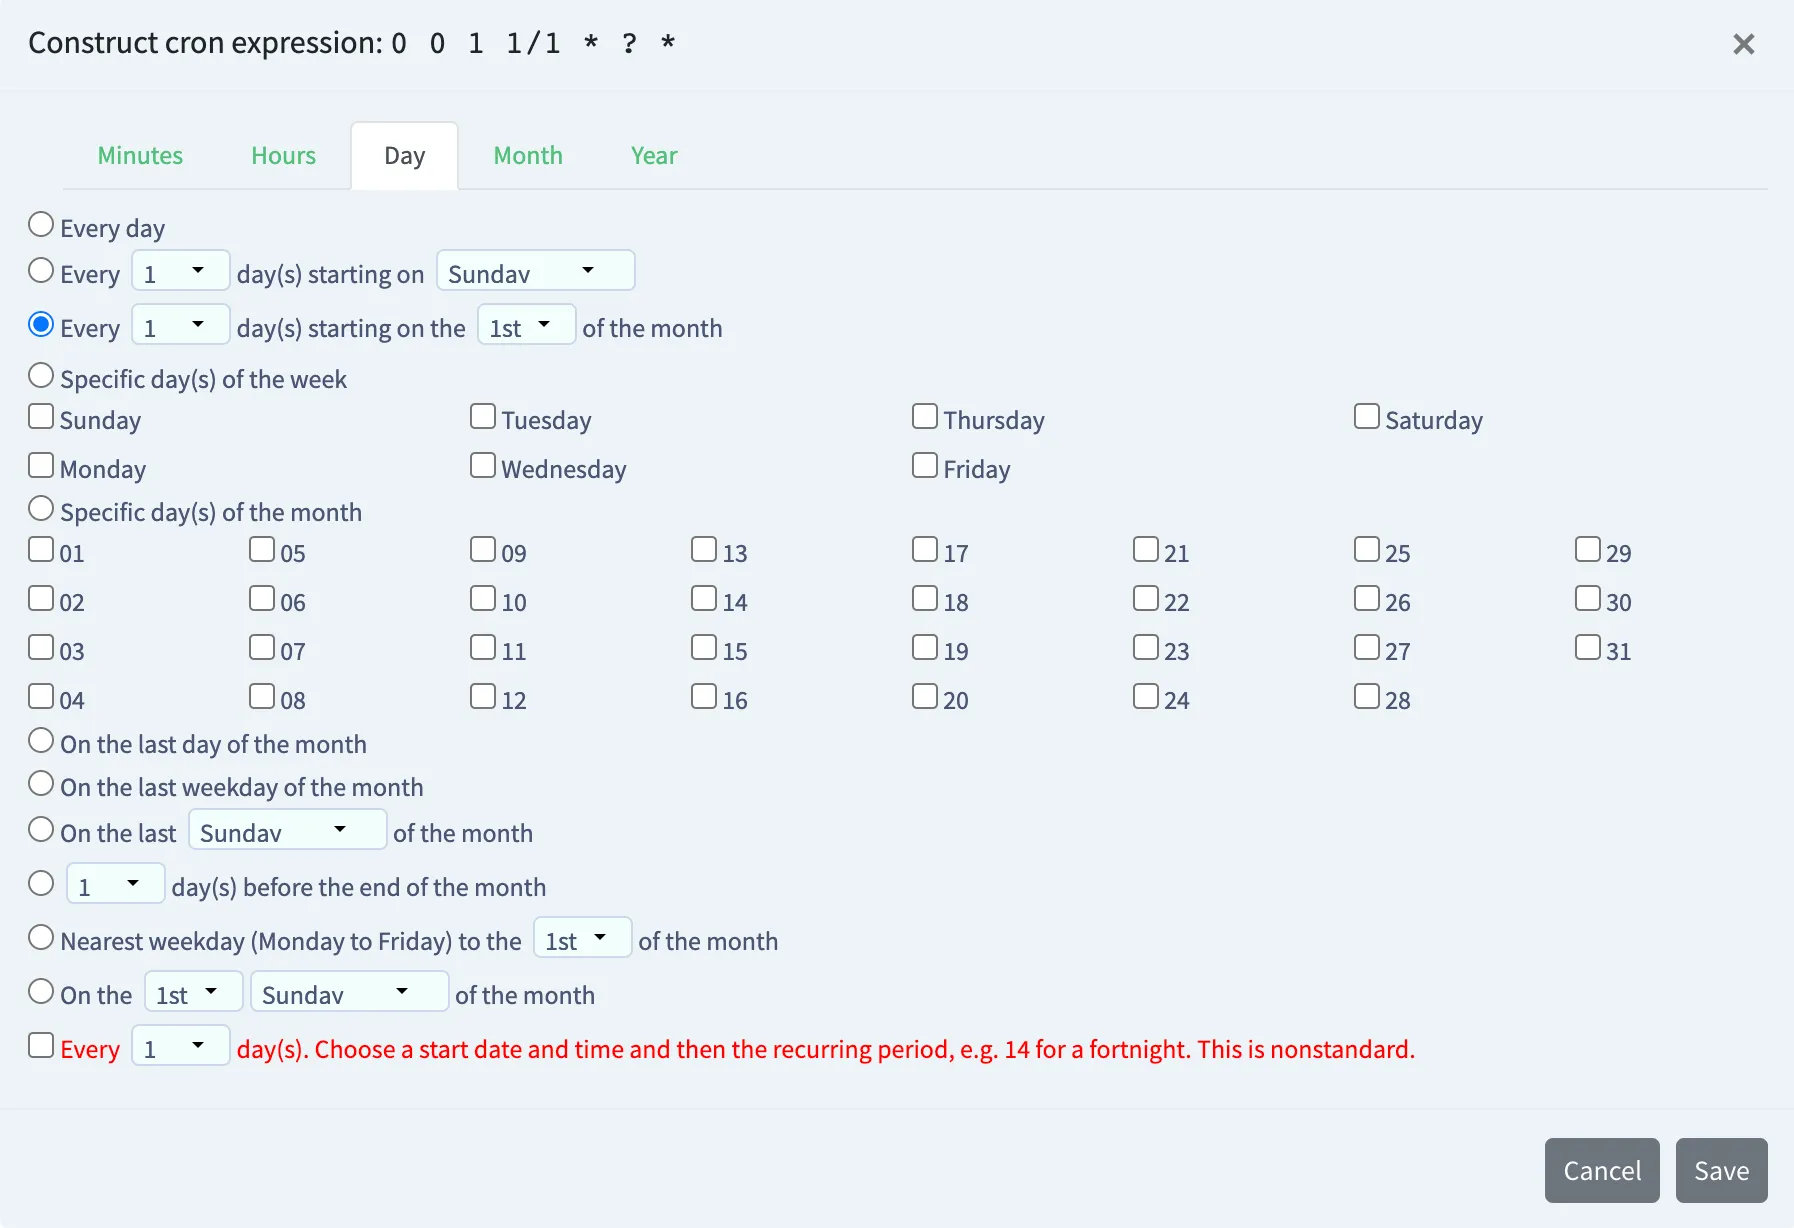Open the starting weekday Sunday dropdown
The image size is (1794, 1228).
(535, 270)
